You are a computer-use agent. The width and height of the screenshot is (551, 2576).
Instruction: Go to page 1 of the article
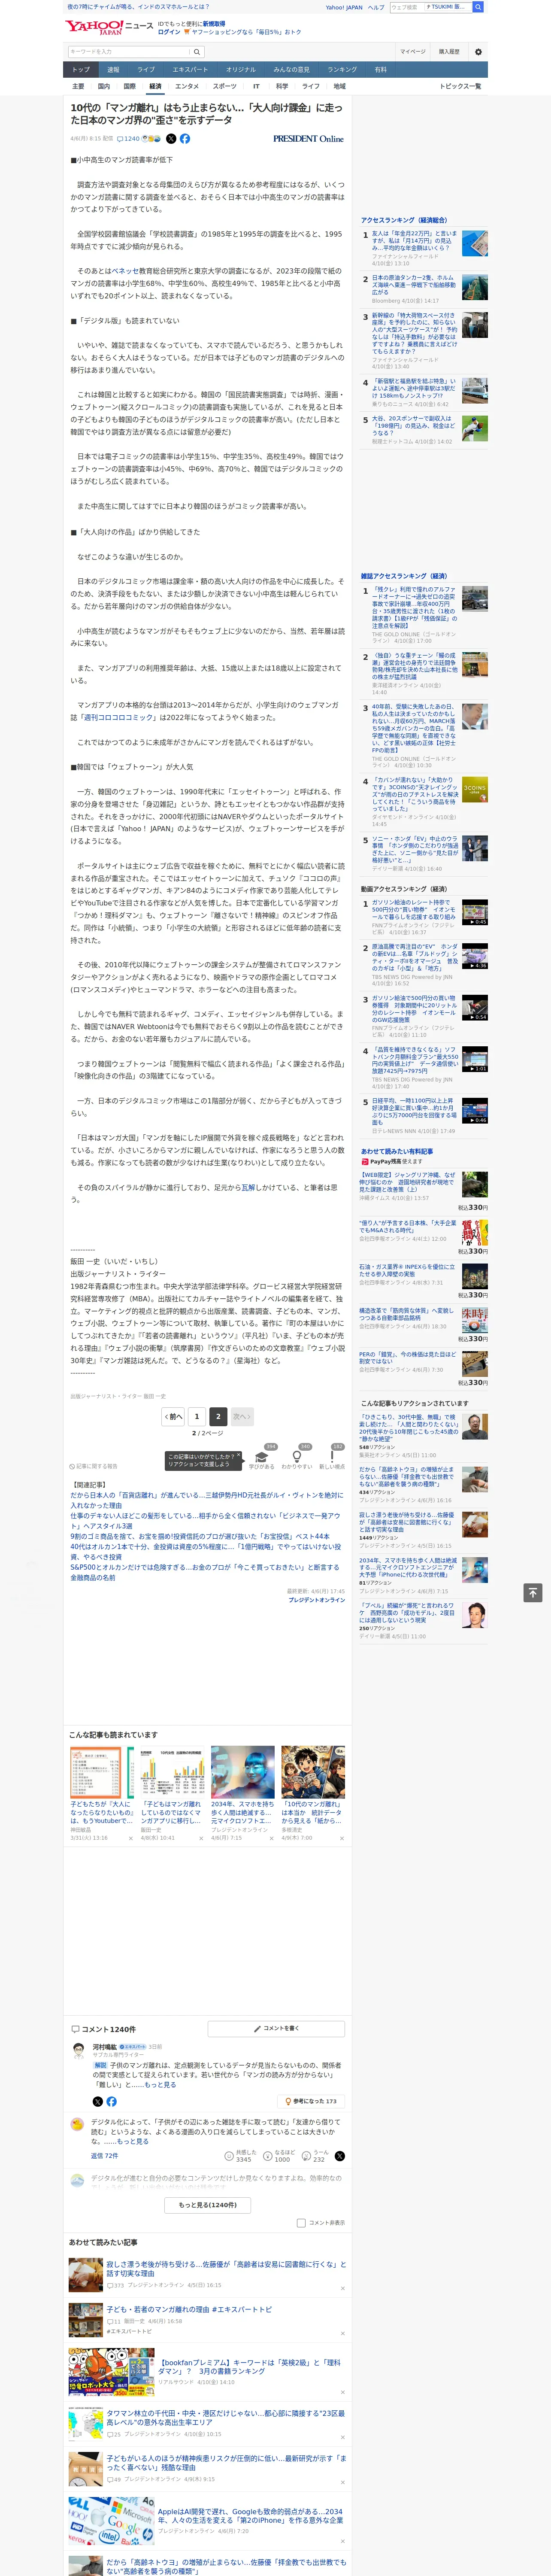click(197, 1417)
